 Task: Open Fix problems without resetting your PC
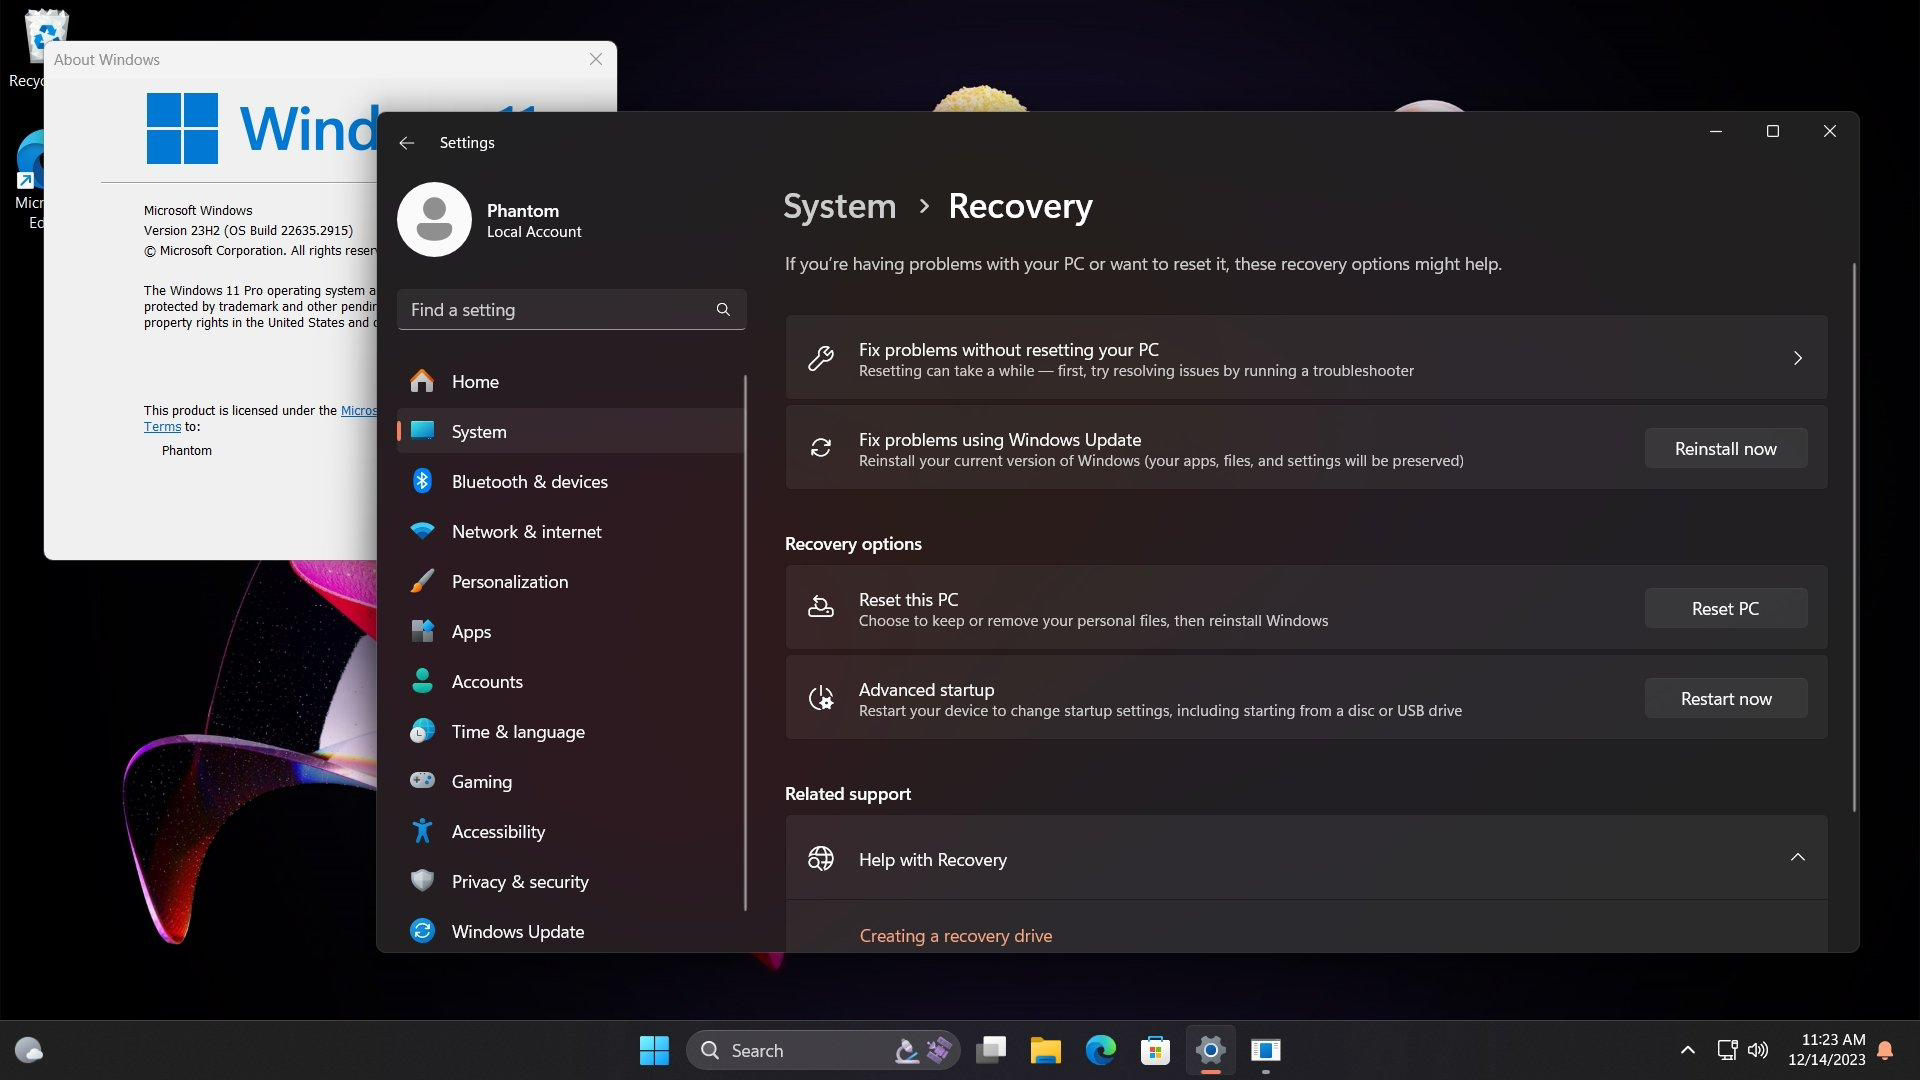coord(1306,358)
